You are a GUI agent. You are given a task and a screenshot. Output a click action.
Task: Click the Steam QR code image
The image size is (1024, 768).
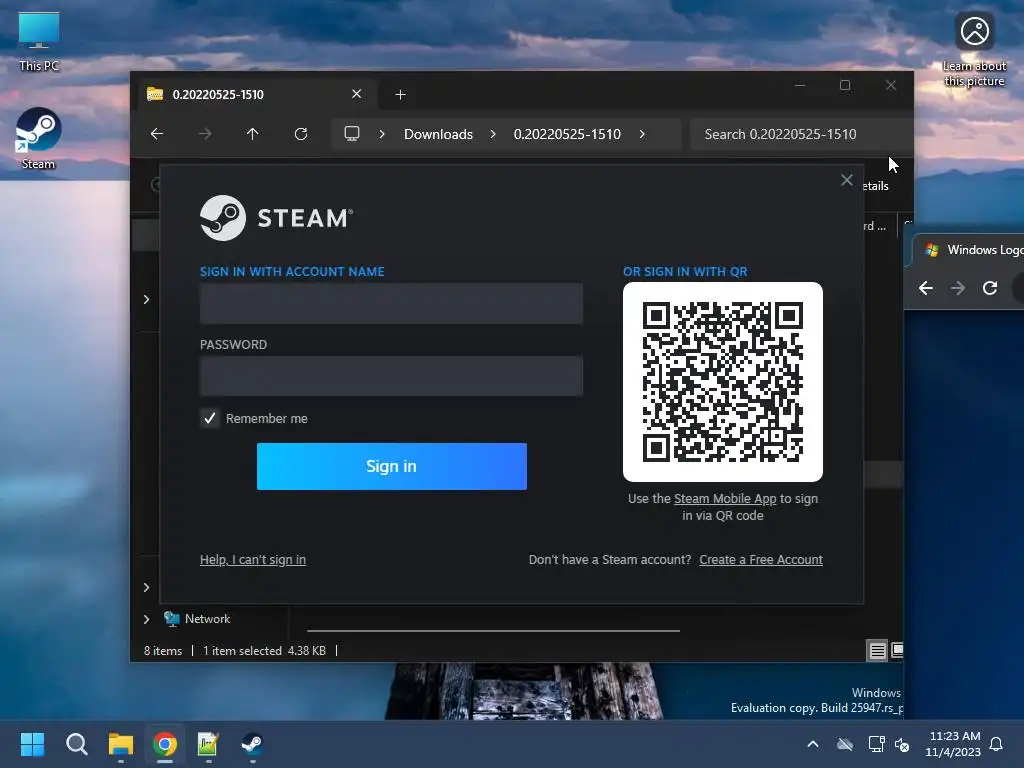722,381
